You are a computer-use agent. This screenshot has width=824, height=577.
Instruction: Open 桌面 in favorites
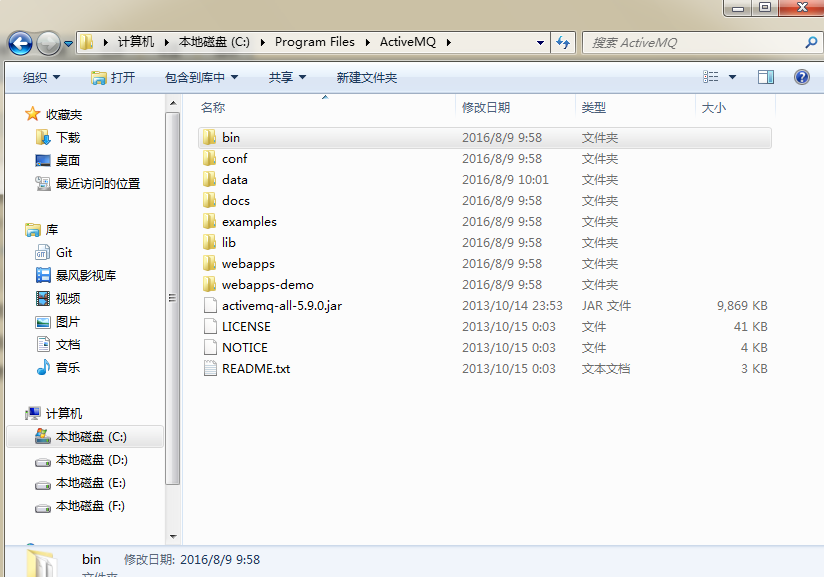click(x=68, y=160)
